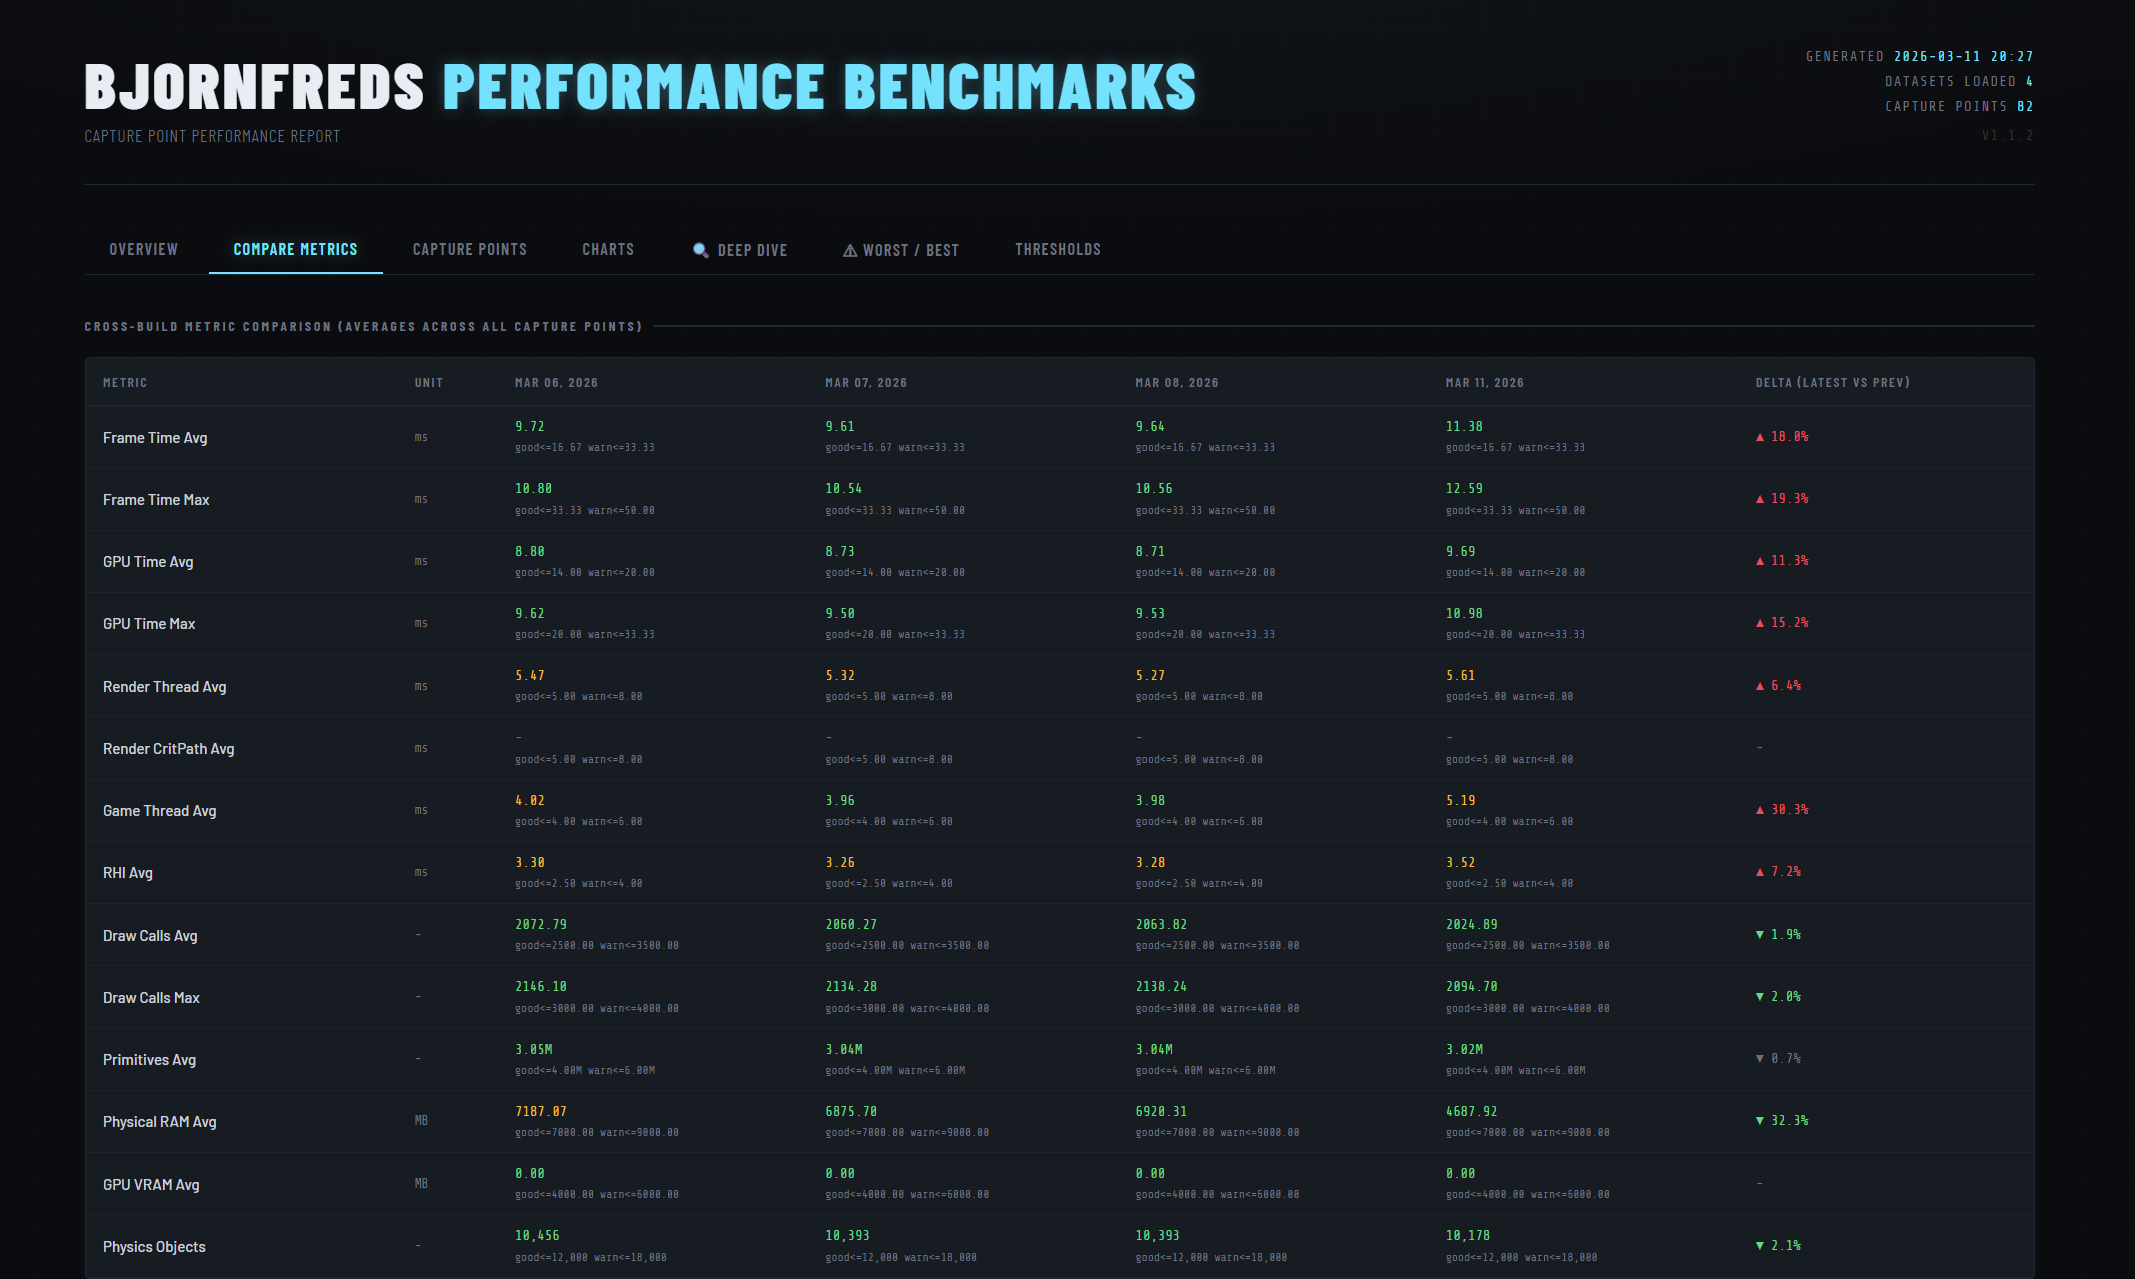Viewport: 2135px width, 1279px height.
Task: Click the DELTA (LATEST VS PREV) column header
Action: pyautogui.click(x=1833, y=381)
